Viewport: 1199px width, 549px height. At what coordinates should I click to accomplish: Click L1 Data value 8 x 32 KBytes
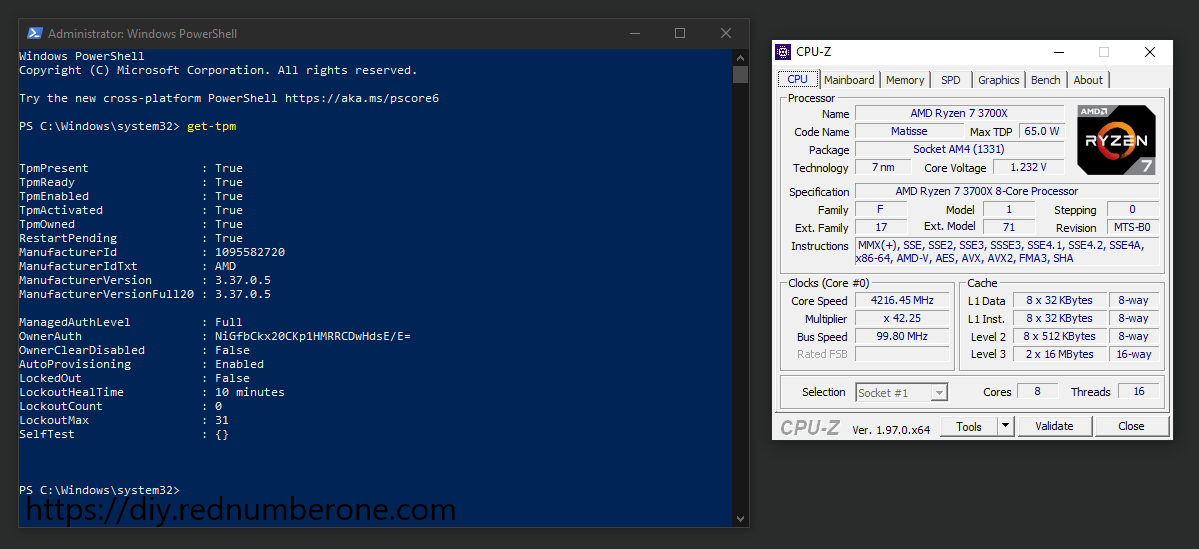(1059, 300)
